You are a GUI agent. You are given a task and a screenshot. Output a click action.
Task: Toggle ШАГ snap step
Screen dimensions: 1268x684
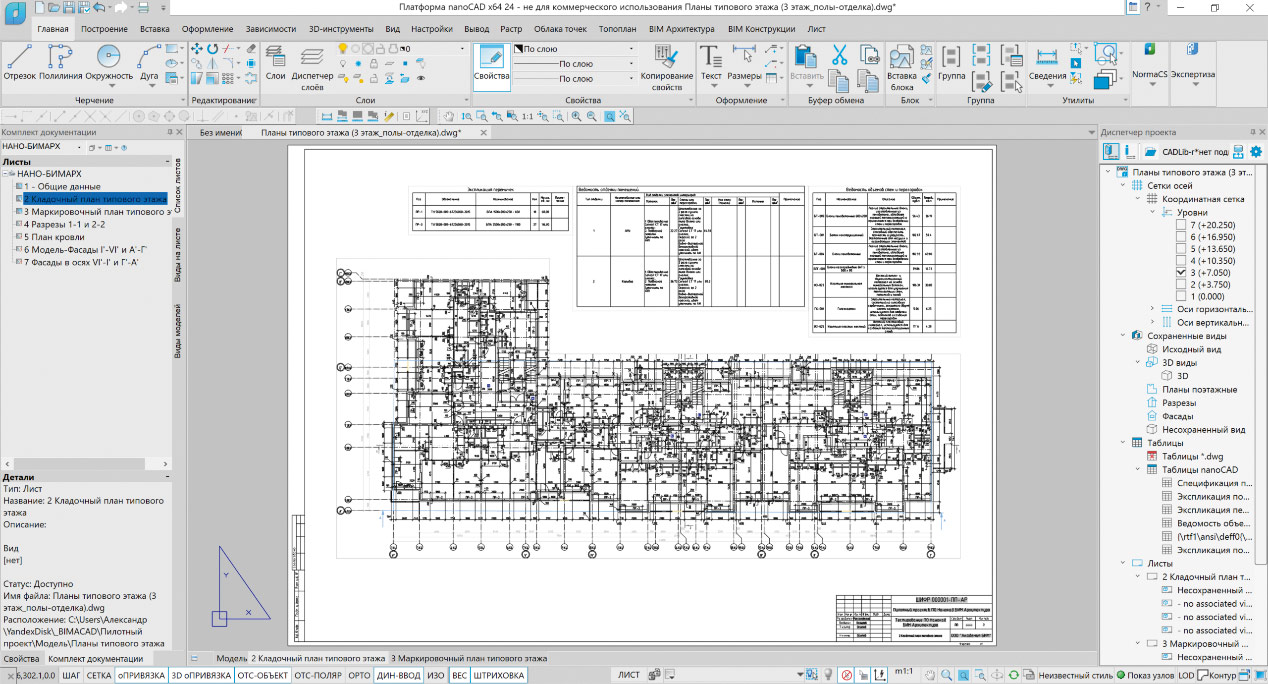point(72,675)
